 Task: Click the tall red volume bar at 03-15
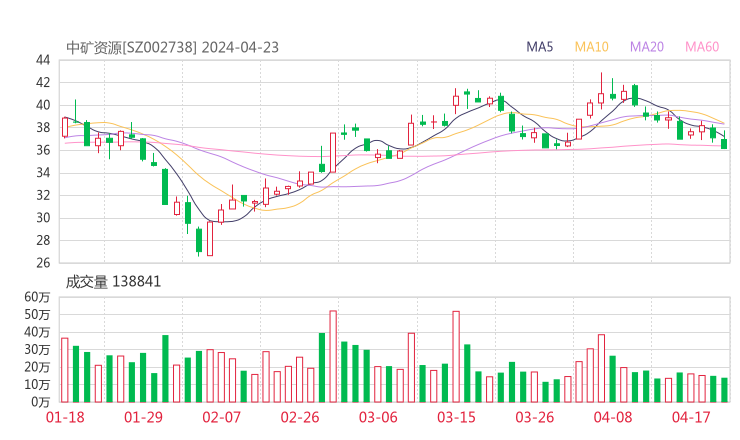(456, 357)
